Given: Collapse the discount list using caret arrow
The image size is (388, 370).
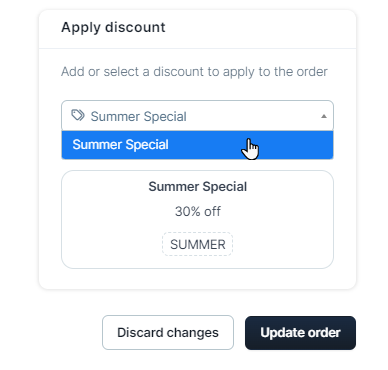Looking at the screenshot, I should 323,116.
